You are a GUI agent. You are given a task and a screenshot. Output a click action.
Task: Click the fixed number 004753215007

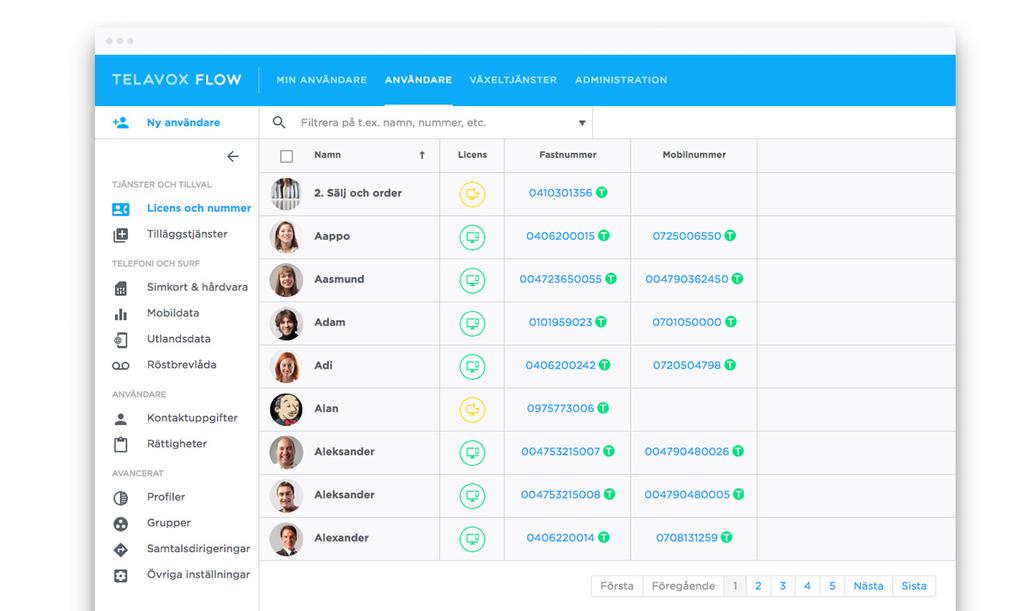560,451
